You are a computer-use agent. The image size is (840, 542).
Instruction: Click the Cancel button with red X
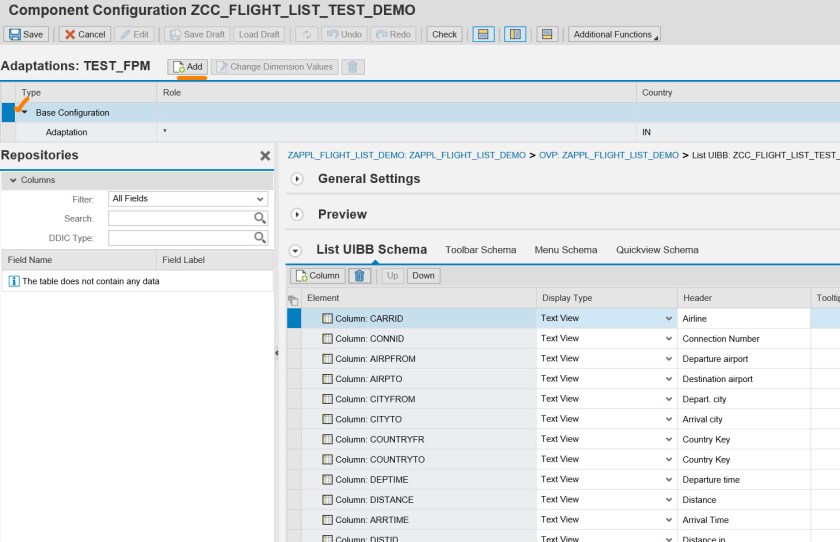pos(84,34)
